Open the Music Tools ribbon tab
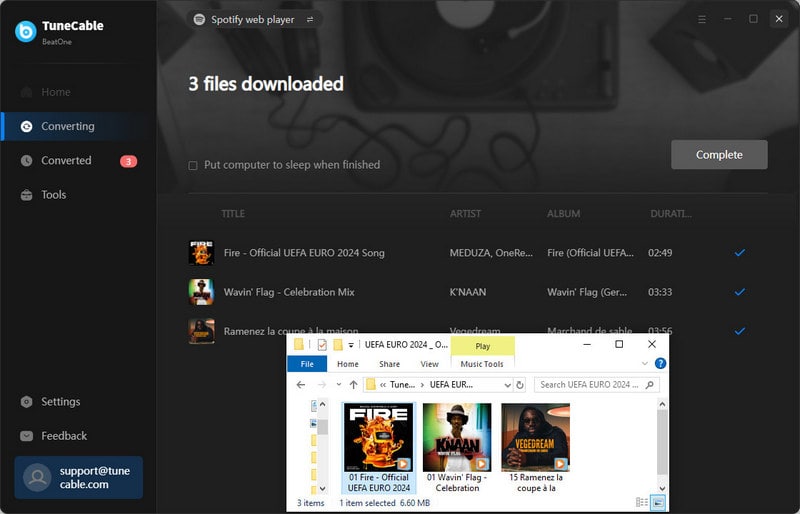 point(482,364)
